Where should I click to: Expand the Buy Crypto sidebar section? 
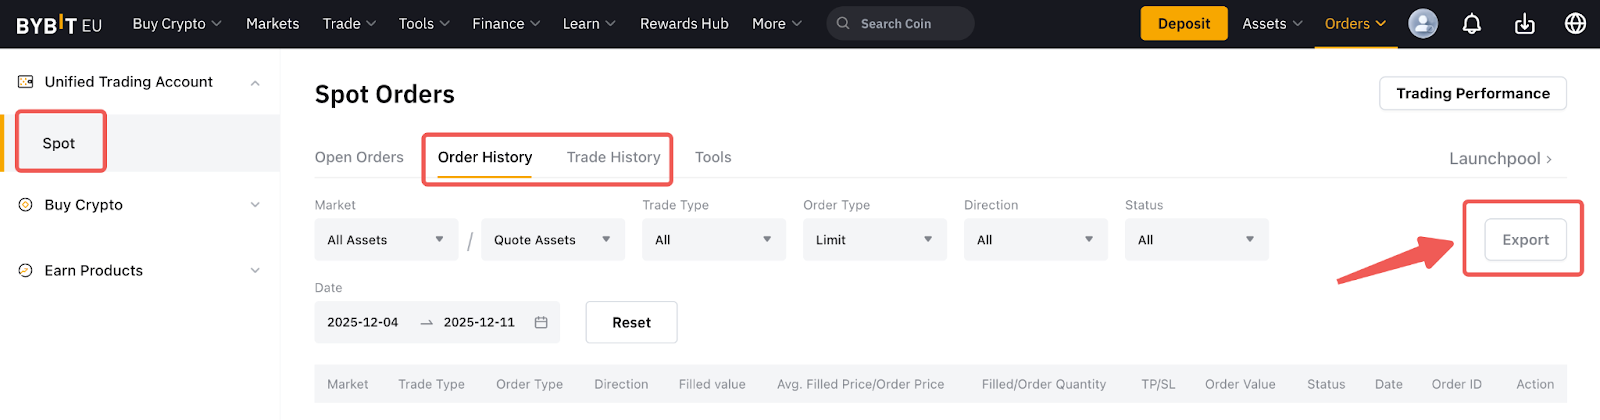click(255, 205)
